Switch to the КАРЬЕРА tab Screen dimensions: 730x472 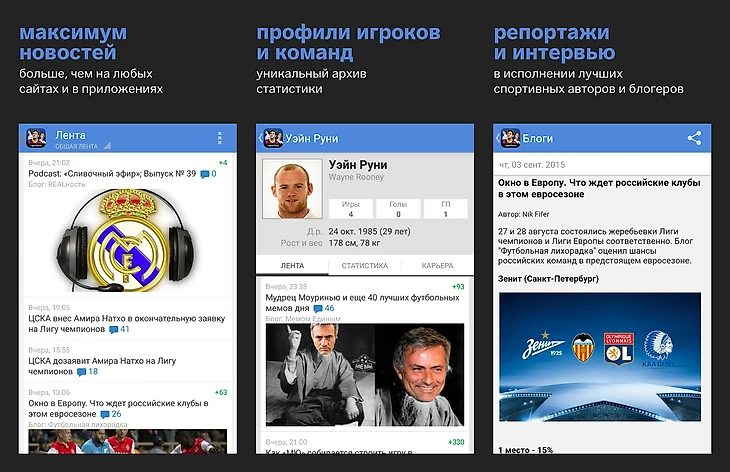click(x=437, y=265)
